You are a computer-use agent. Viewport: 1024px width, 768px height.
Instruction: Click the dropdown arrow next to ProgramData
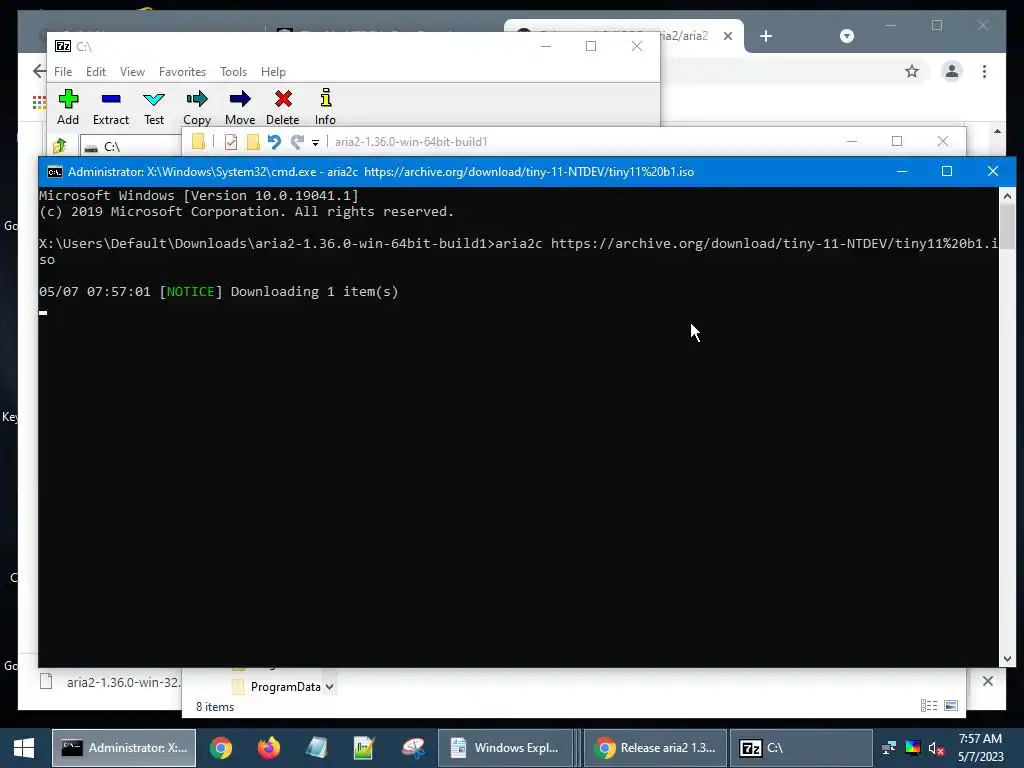click(x=330, y=686)
